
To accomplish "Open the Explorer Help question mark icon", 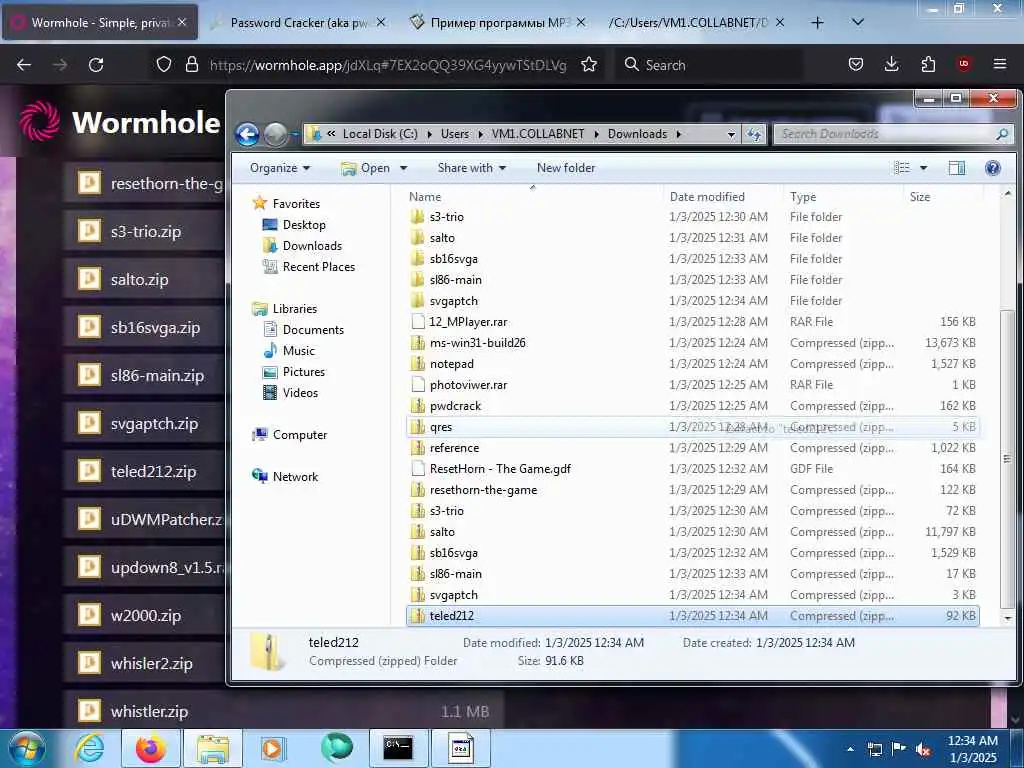I will pos(993,168).
